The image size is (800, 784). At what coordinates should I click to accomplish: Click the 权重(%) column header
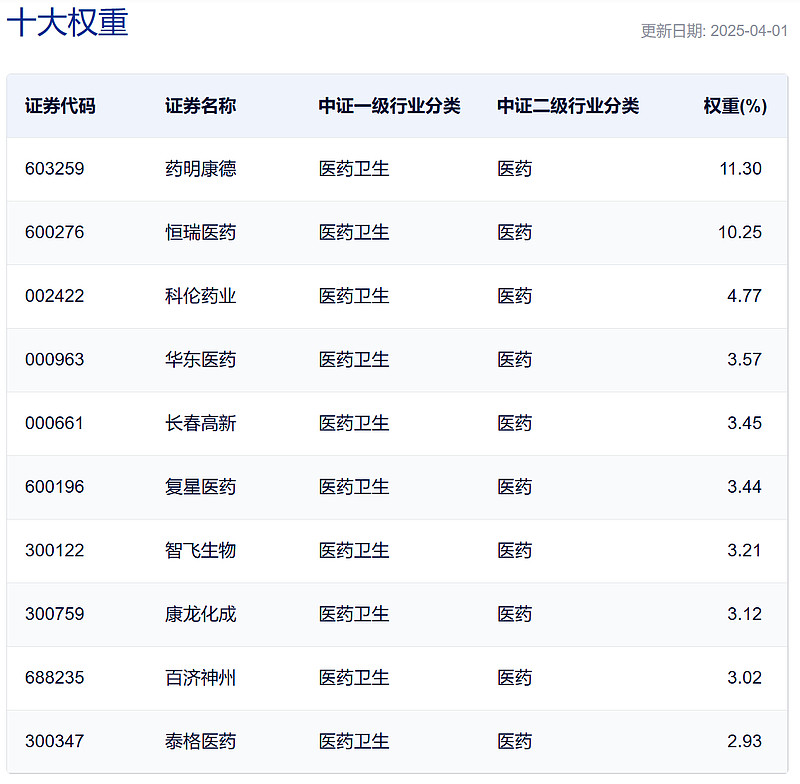(x=735, y=106)
